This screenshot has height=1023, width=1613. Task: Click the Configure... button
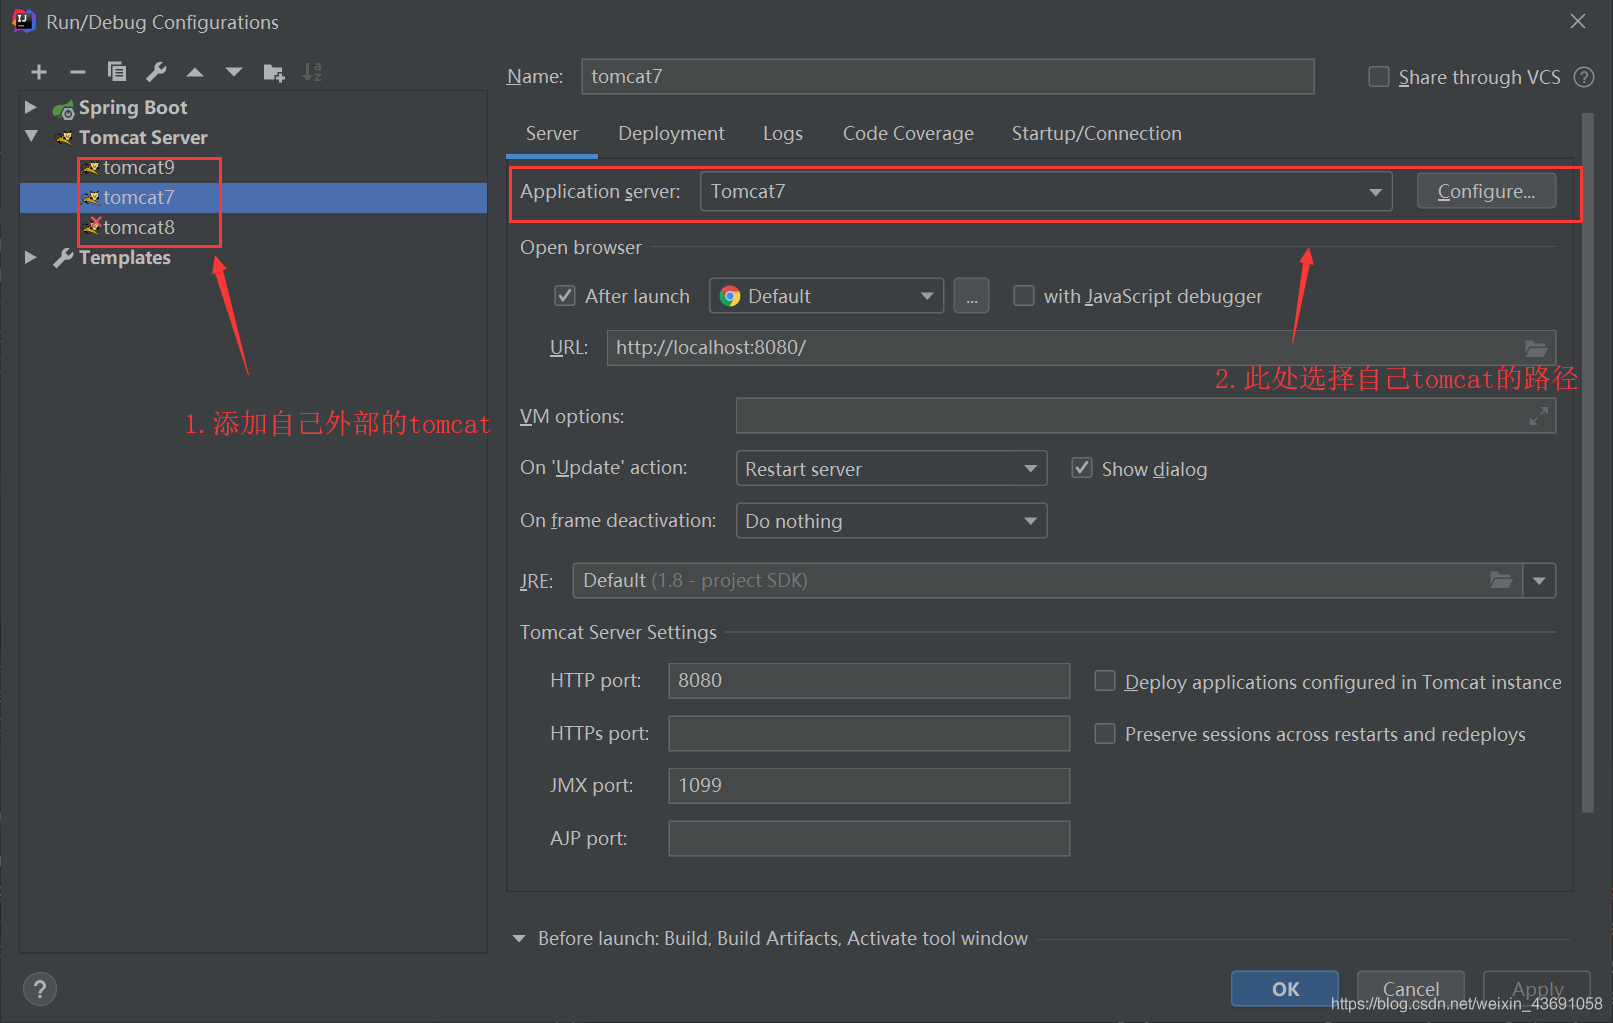pyautogui.click(x=1486, y=191)
